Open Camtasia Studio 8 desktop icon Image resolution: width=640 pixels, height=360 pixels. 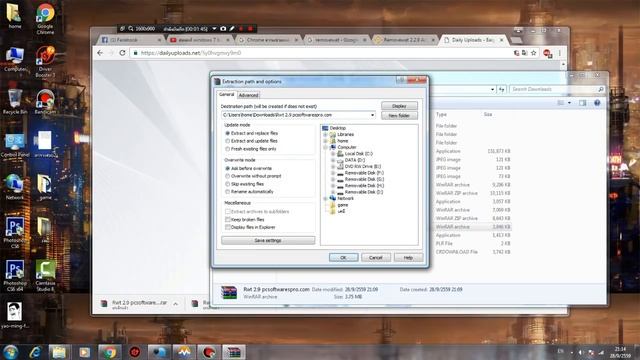point(45,276)
